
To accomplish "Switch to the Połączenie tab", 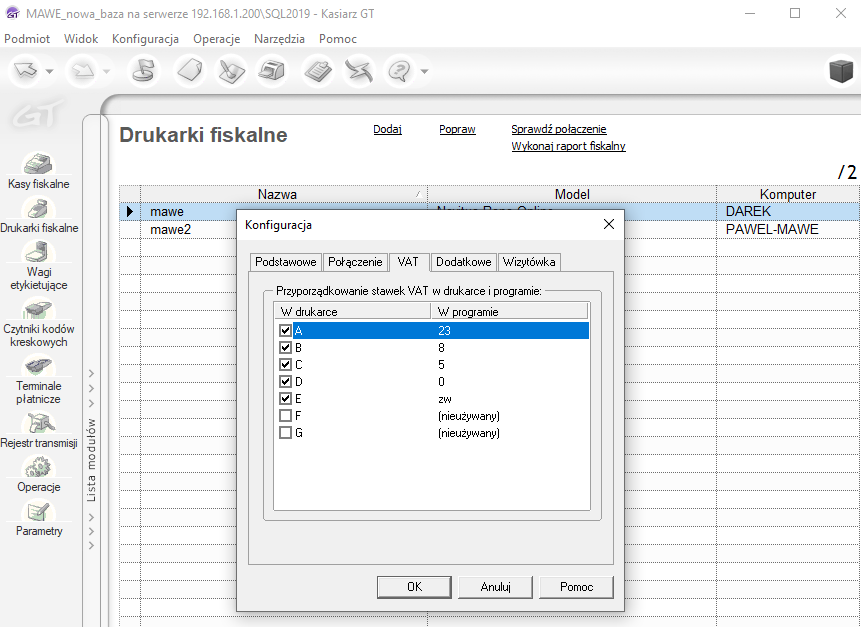I will tap(355, 262).
